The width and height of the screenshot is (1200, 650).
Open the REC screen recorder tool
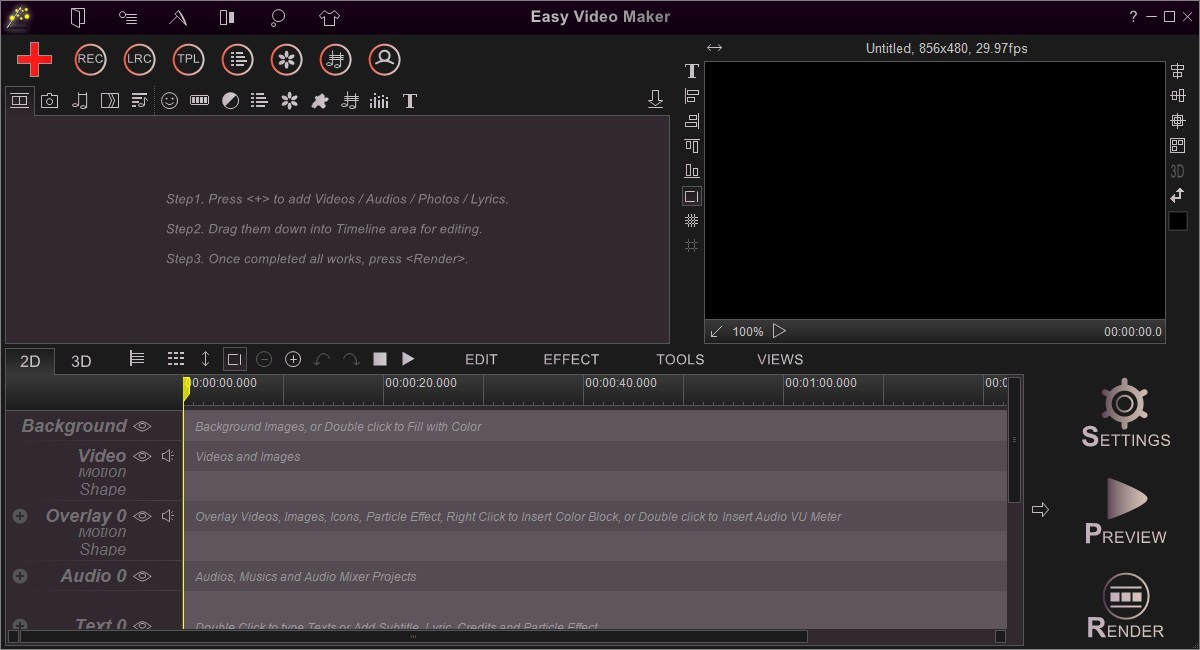[x=89, y=59]
